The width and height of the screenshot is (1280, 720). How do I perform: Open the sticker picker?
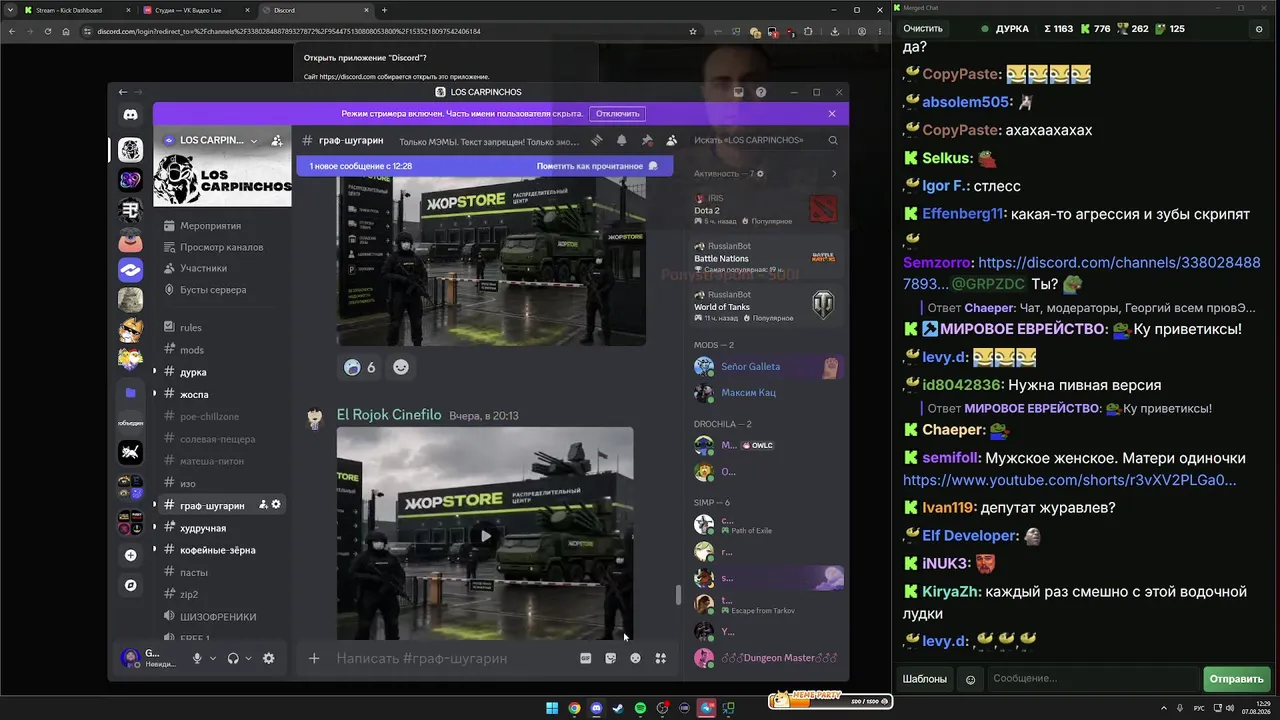(611, 658)
